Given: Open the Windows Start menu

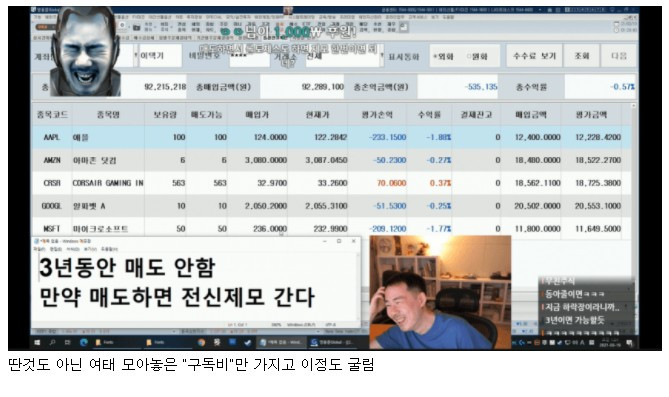Looking at the screenshot, I should point(37,342).
